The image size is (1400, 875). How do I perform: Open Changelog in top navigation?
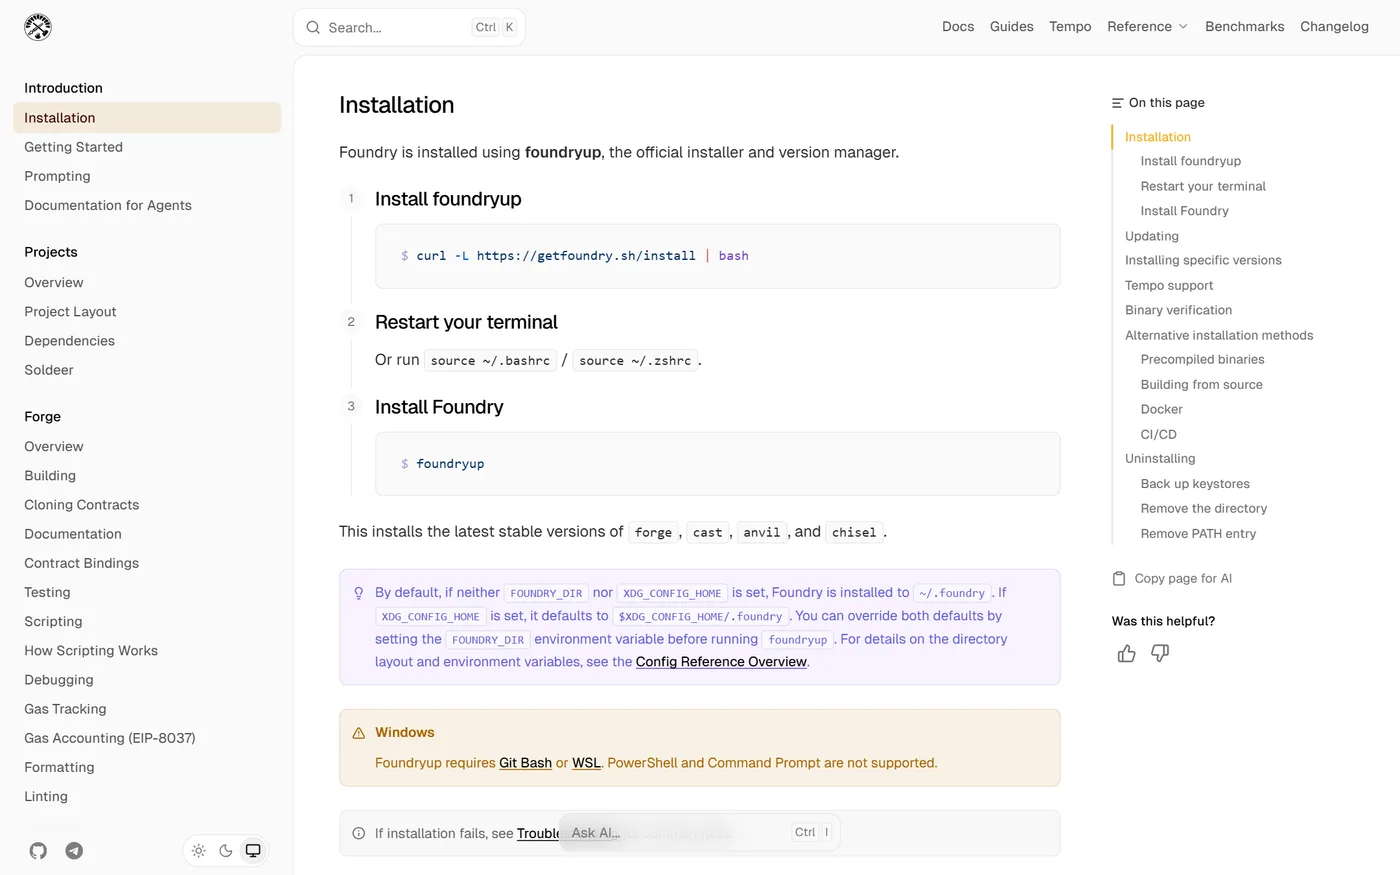(x=1334, y=27)
